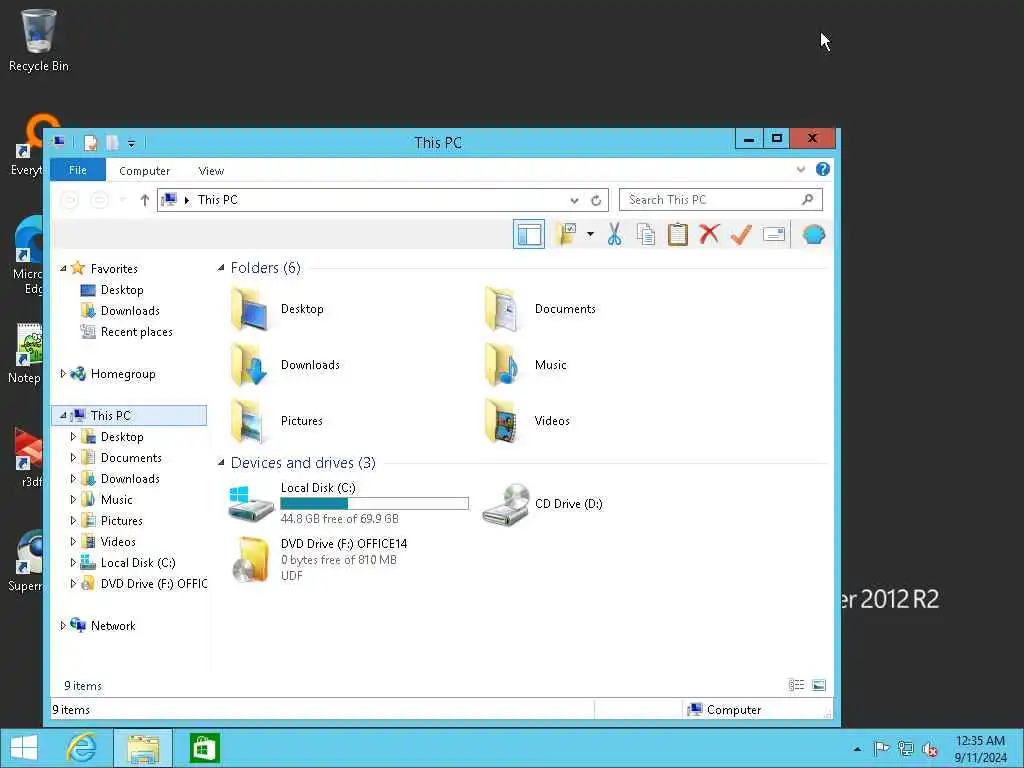Click the This PC breadcrumb in address bar
Viewport: 1024px width, 768px height.
point(217,200)
